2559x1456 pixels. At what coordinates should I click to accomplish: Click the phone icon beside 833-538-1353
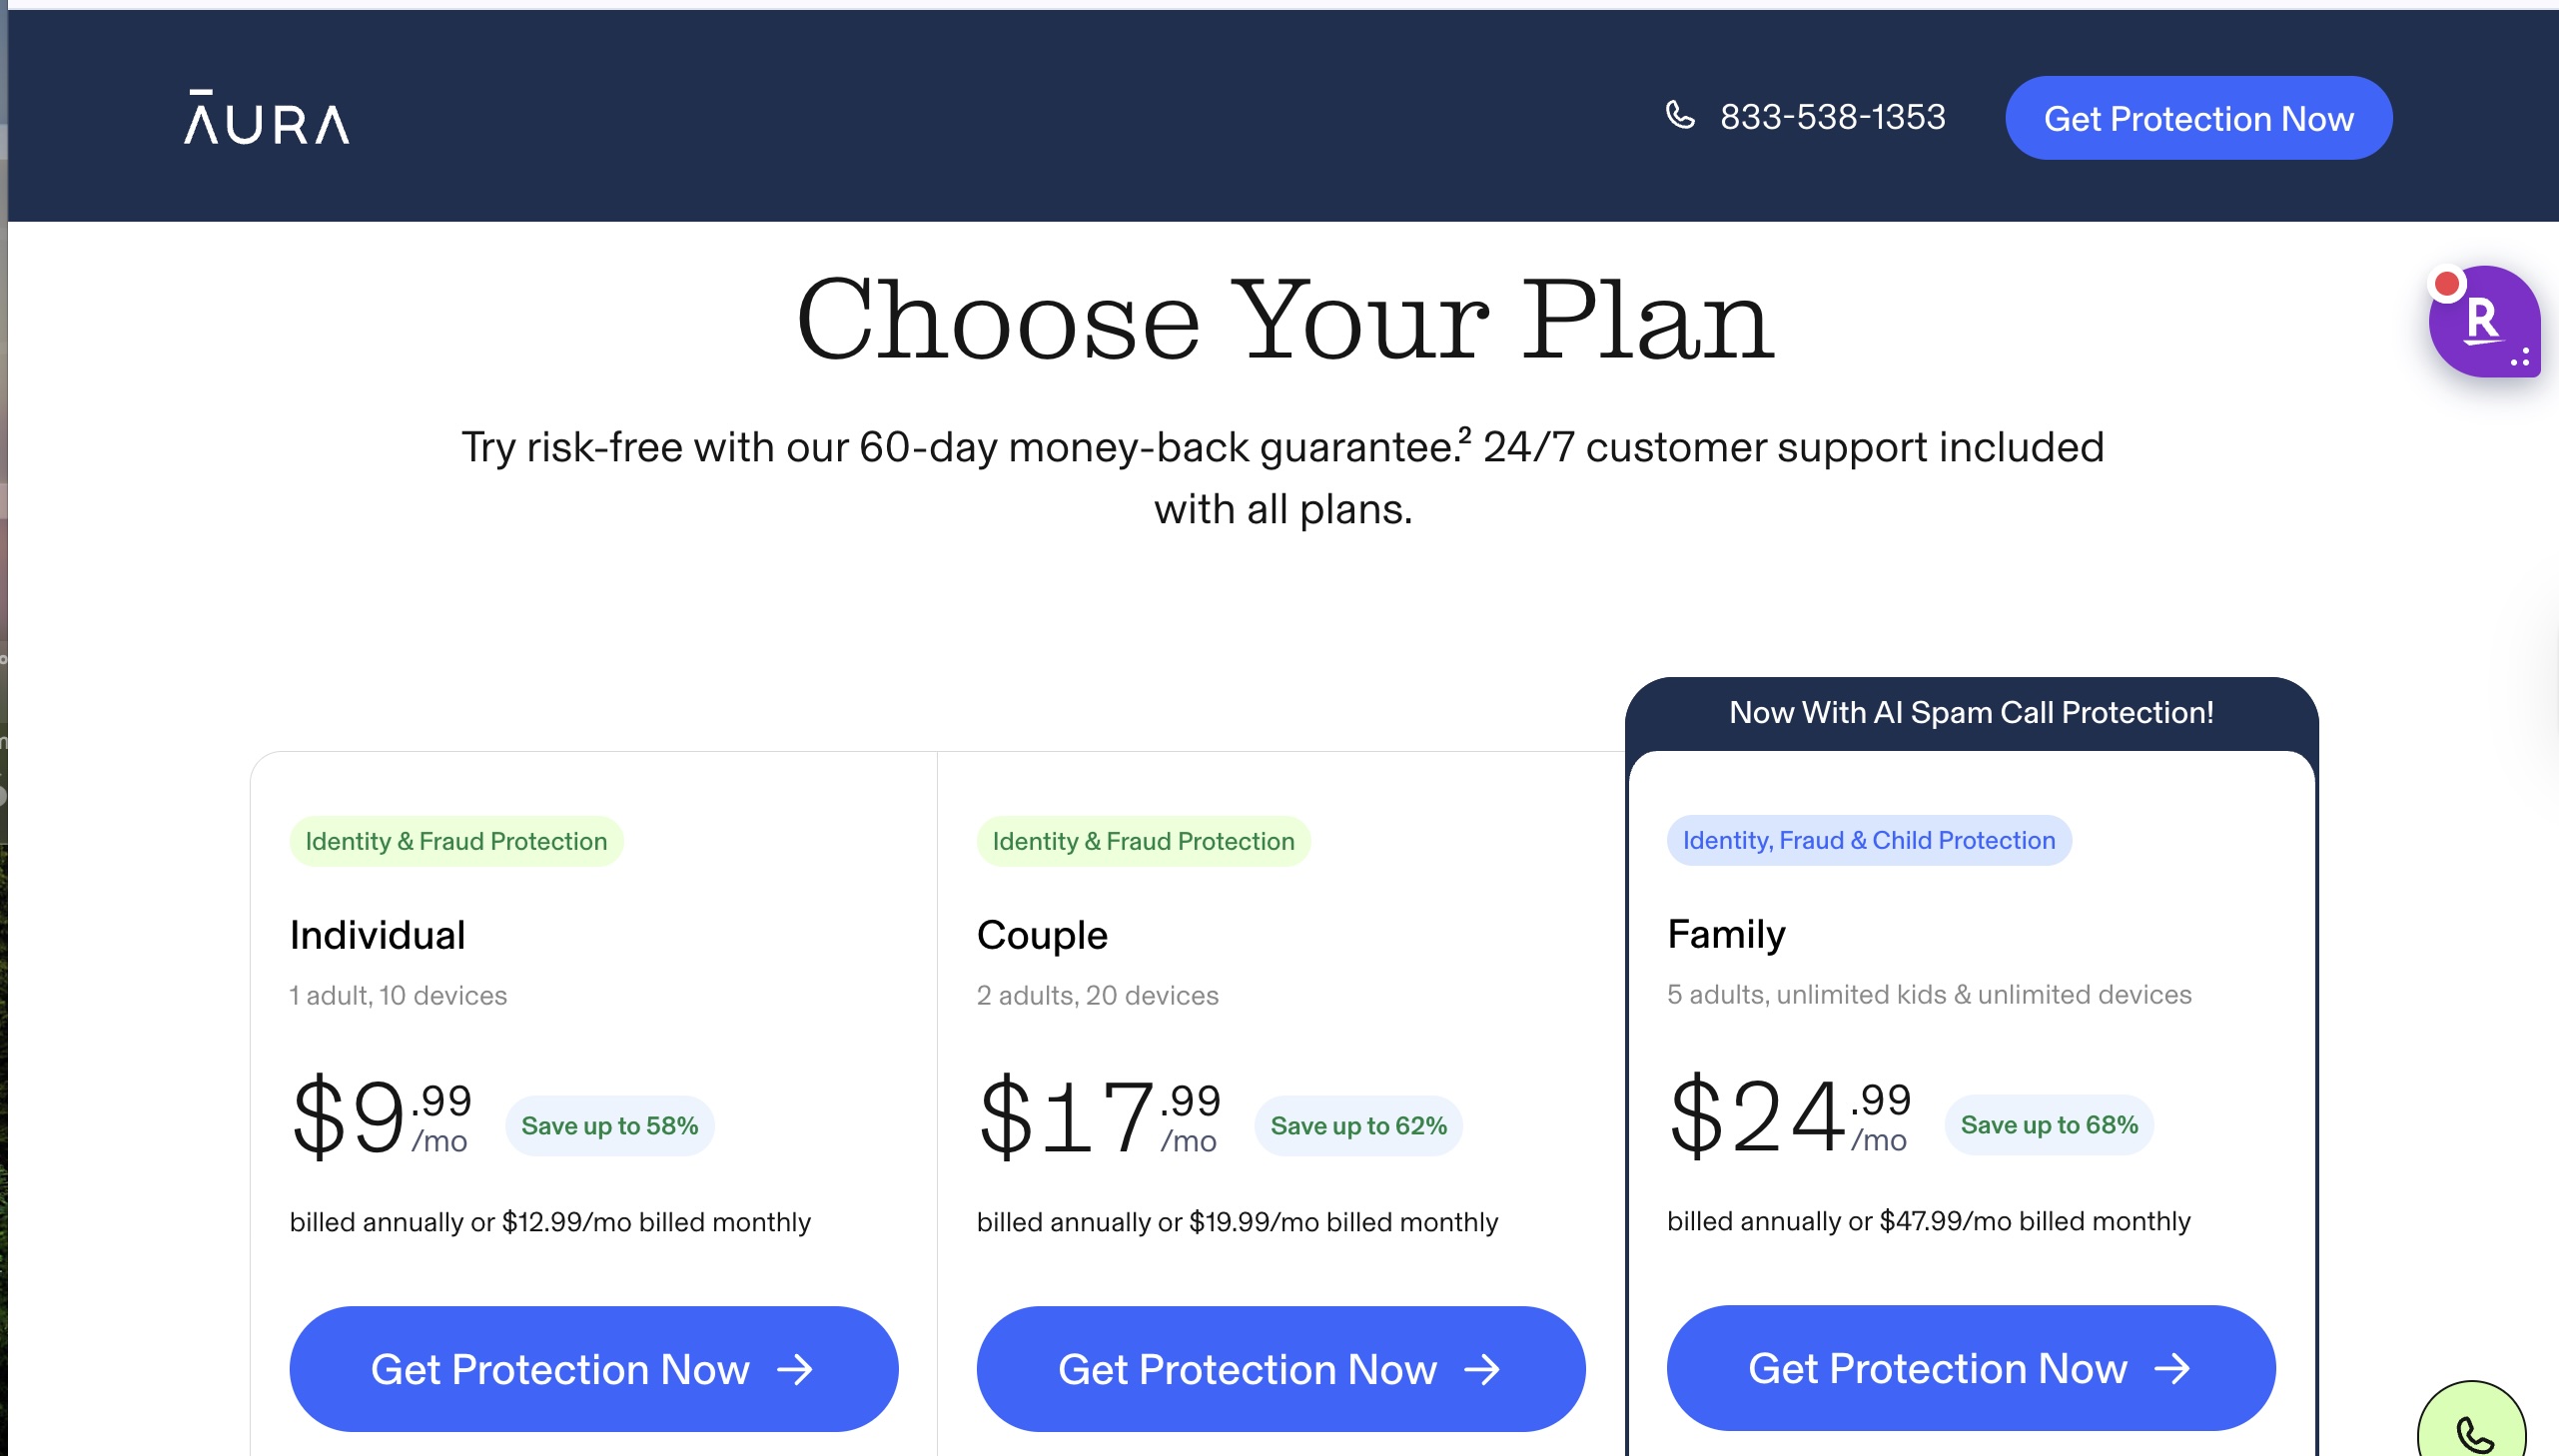1680,116
